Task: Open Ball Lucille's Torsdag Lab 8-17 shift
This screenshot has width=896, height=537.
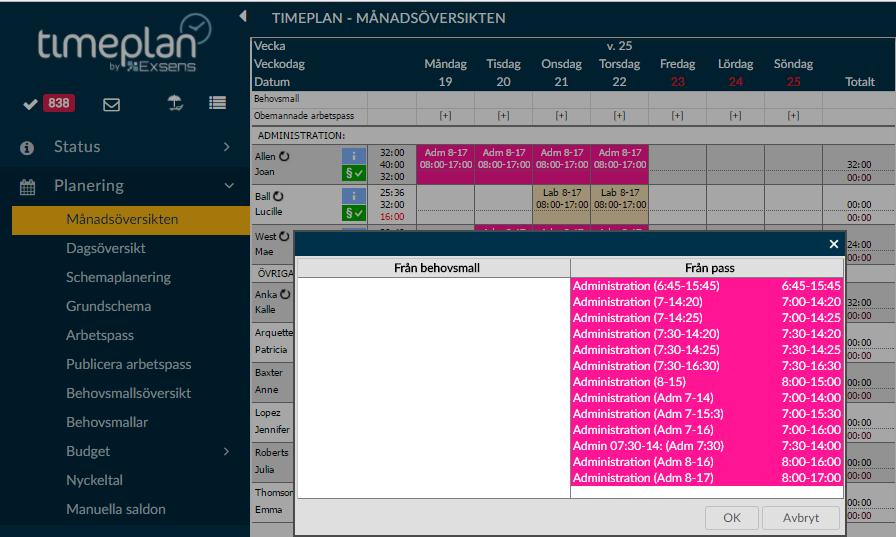Action: (619, 205)
